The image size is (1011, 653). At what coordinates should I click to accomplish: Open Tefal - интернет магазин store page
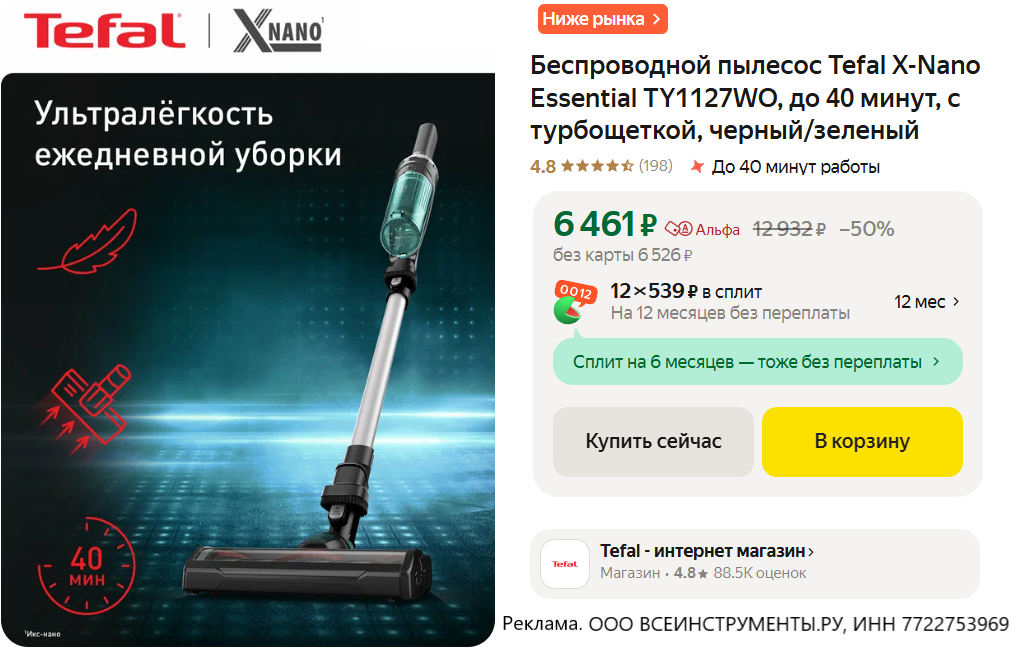[707, 551]
